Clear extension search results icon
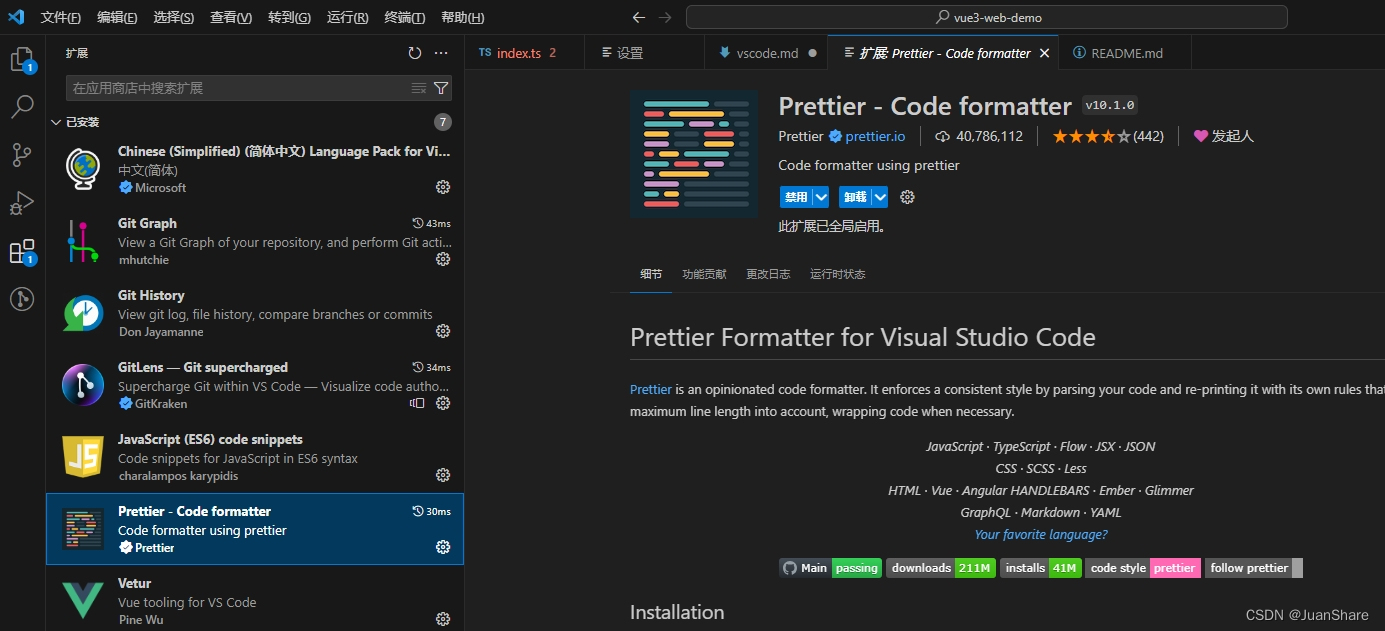Viewport: 1385px width, 631px height. point(419,88)
